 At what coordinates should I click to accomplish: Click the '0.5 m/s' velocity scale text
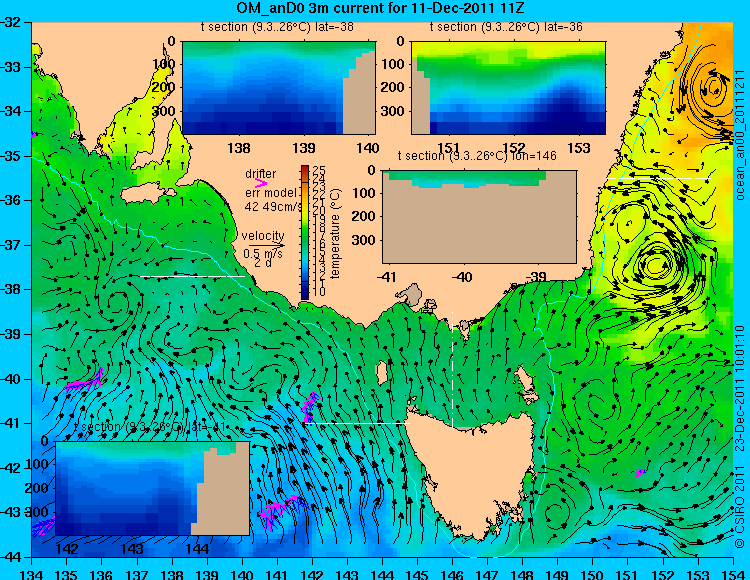pos(263,254)
